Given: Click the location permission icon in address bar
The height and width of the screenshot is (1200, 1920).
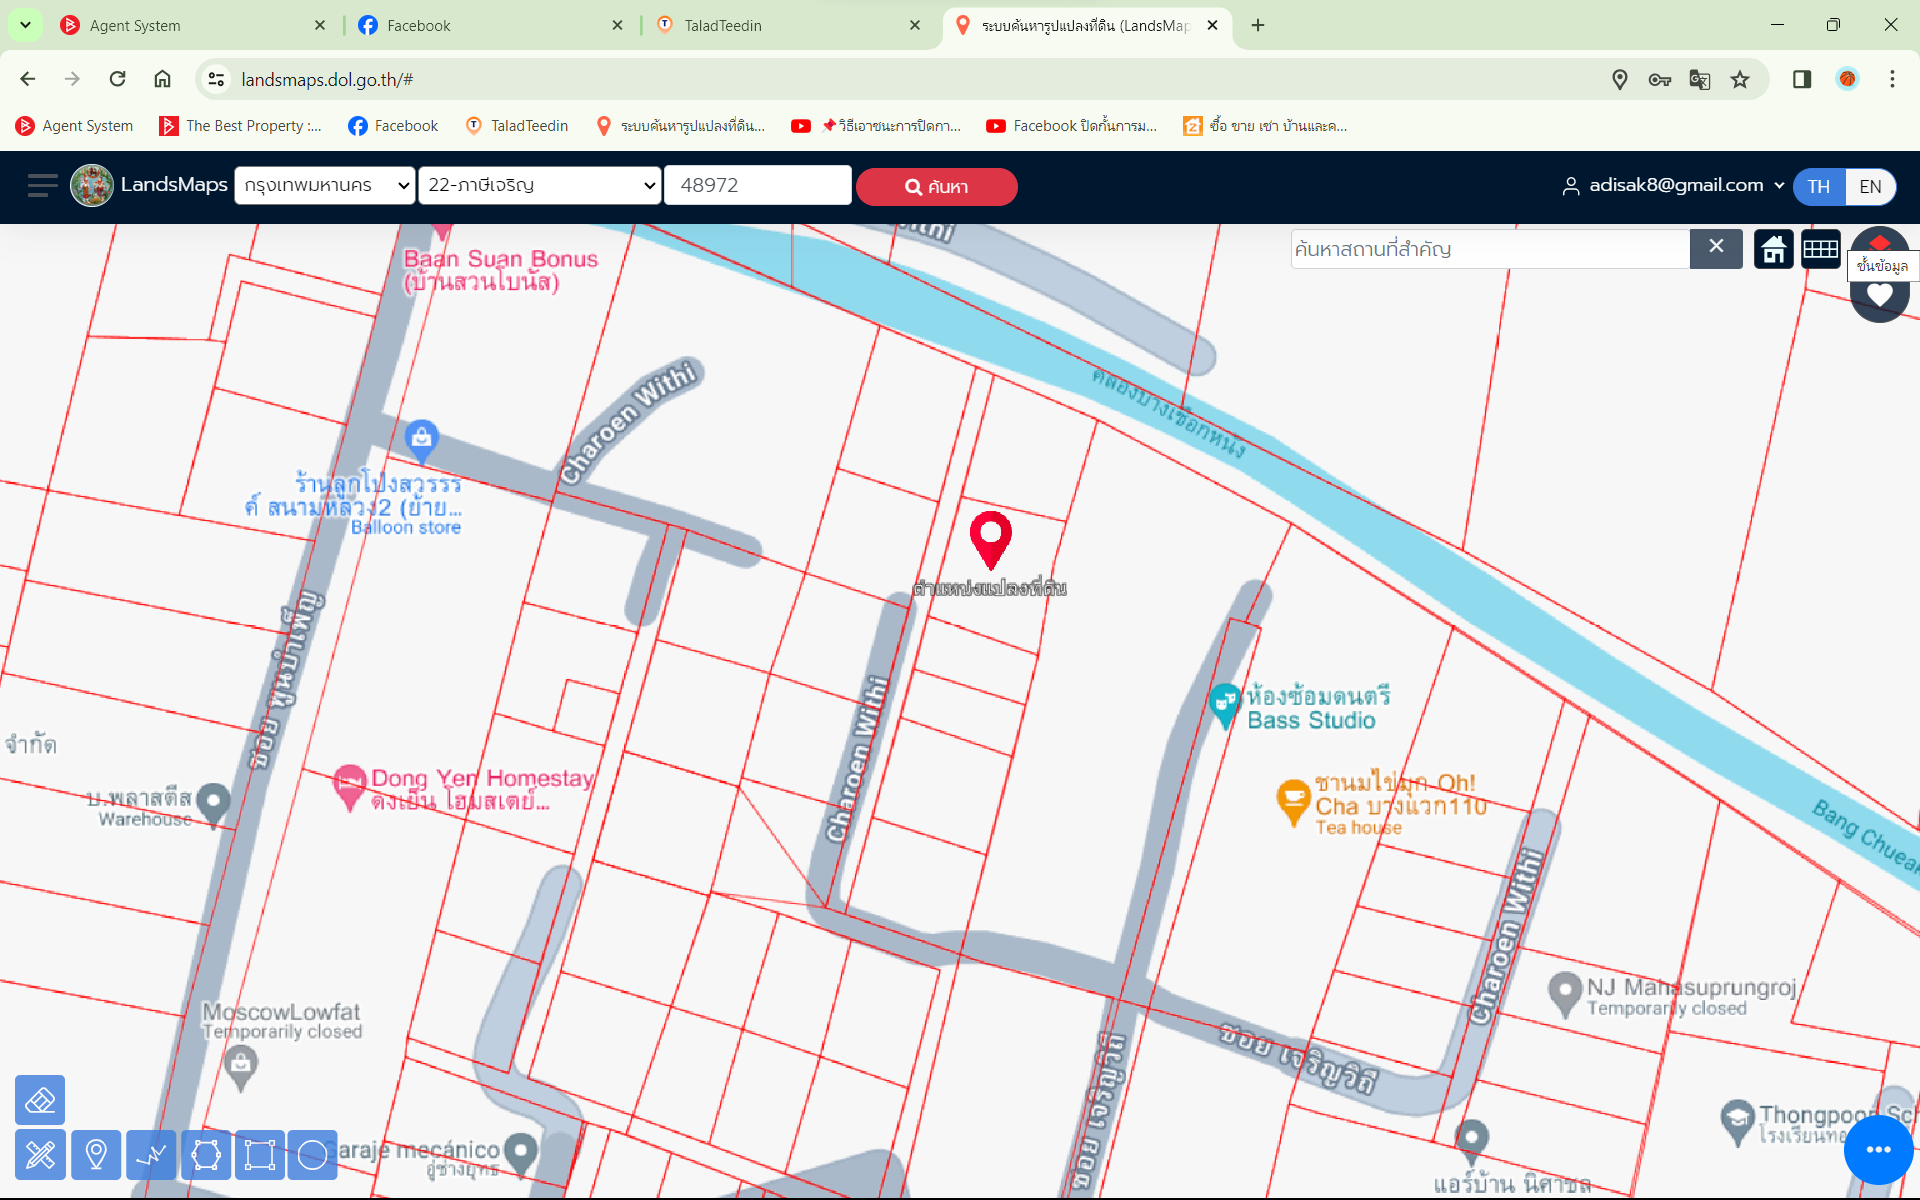Looking at the screenshot, I should pyautogui.click(x=1620, y=79).
